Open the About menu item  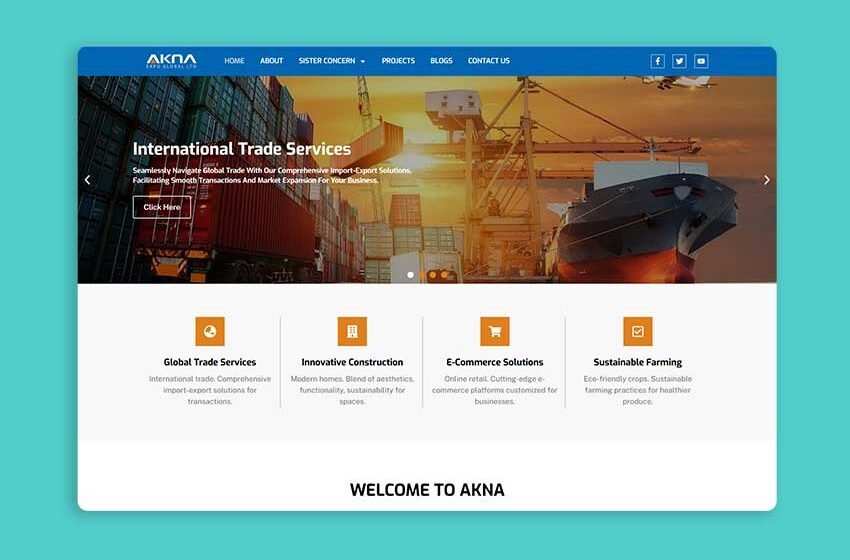click(x=272, y=61)
